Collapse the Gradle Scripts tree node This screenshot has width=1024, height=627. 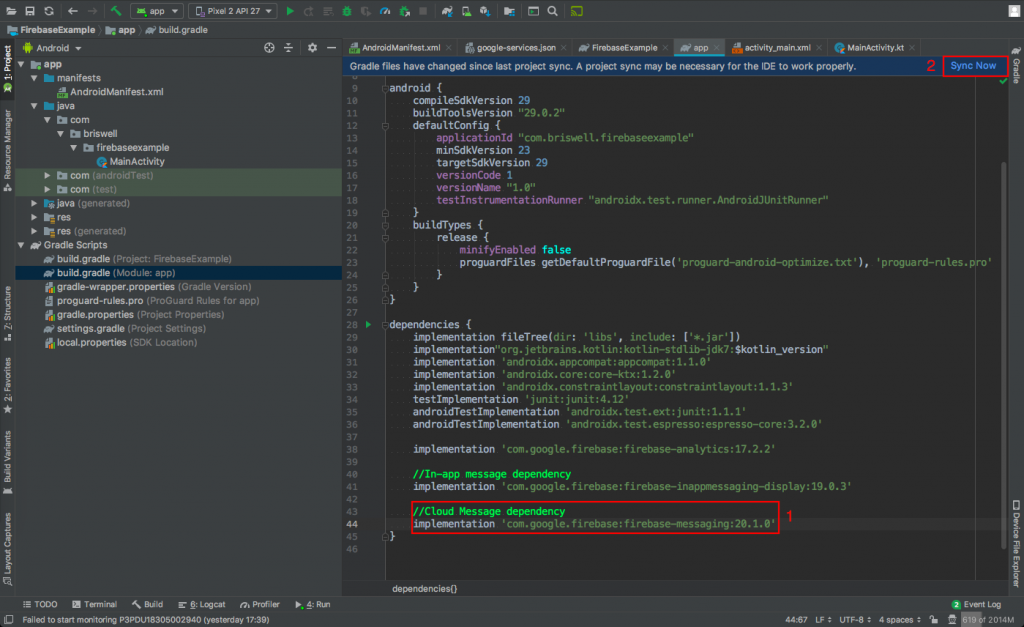(x=22, y=245)
